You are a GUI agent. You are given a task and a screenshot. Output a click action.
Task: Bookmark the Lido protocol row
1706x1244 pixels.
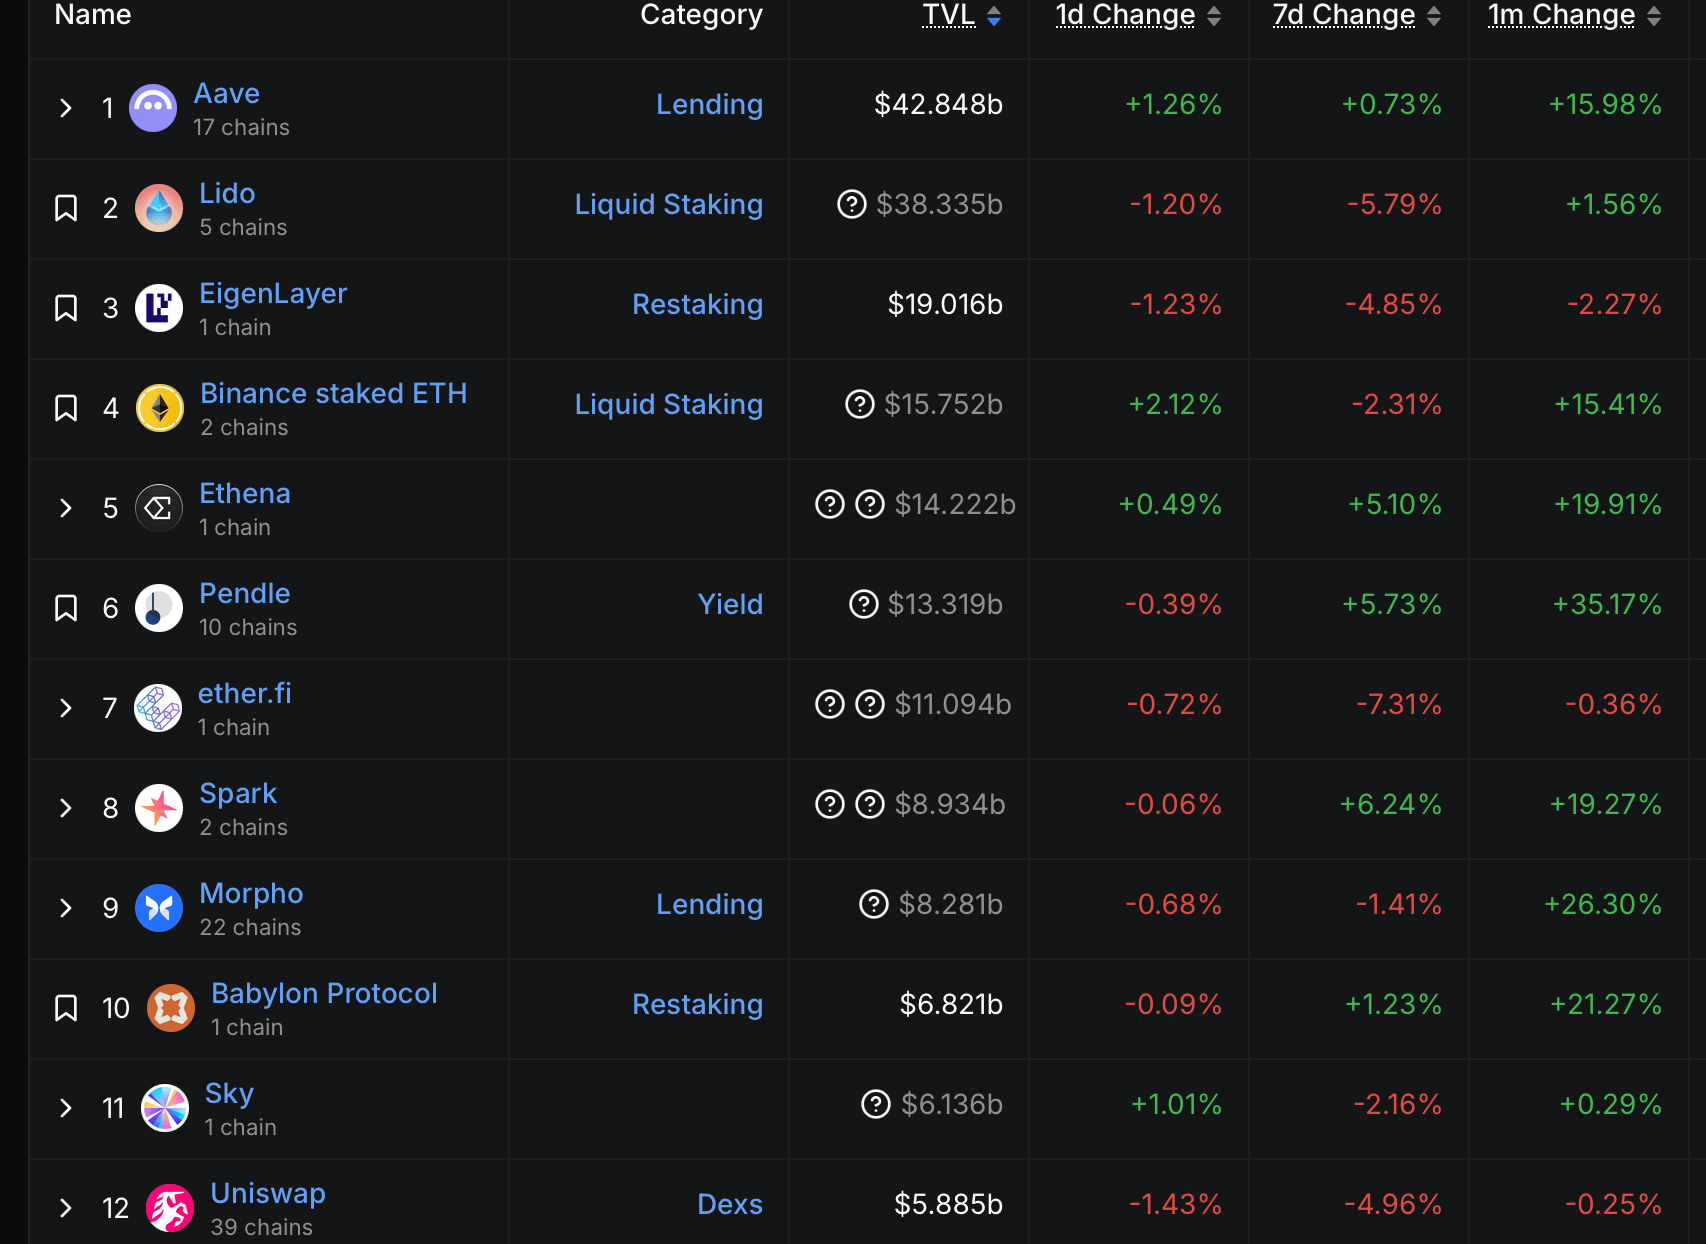pos(66,208)
